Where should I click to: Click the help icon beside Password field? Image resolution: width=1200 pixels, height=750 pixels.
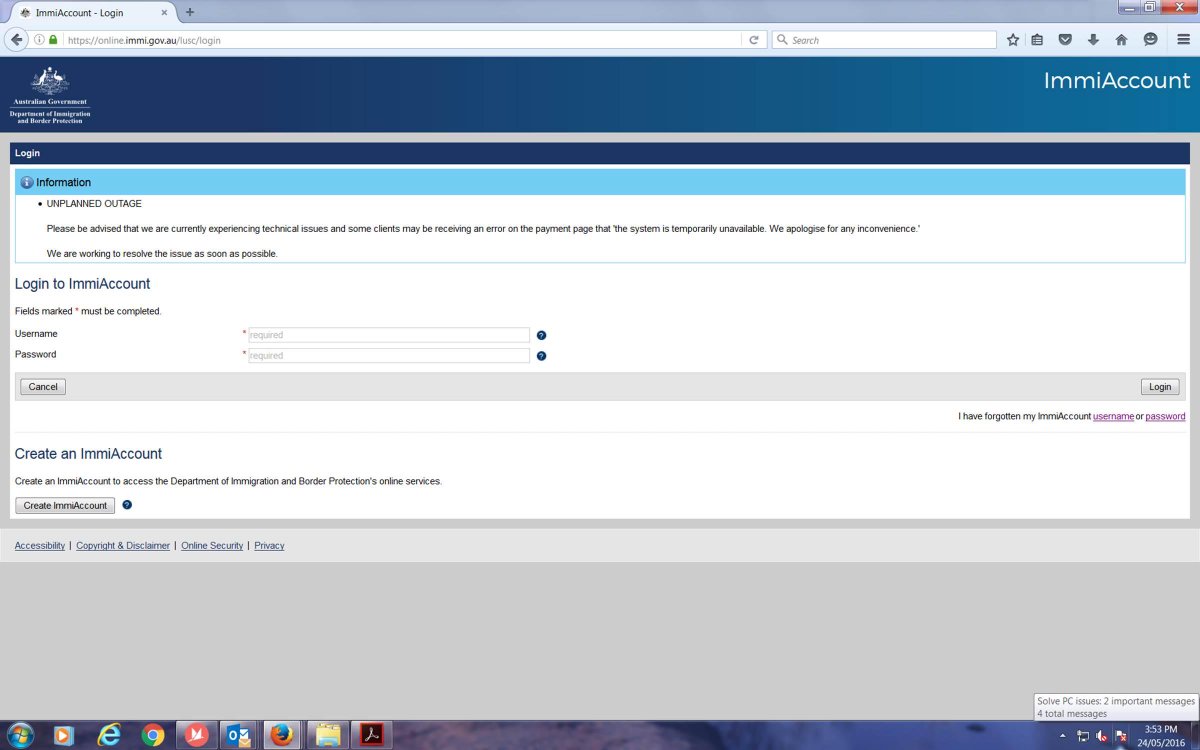tap(541, 356)
